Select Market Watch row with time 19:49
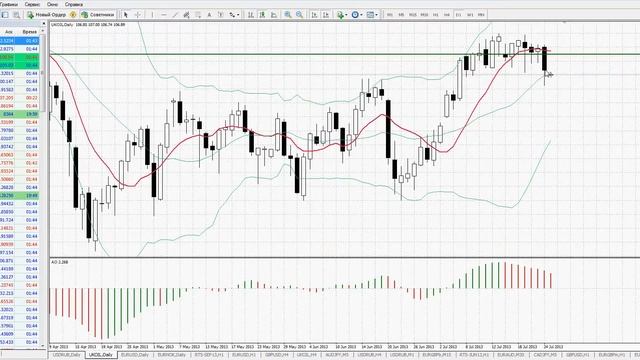640x360 pixels. [x=20, y=196]
